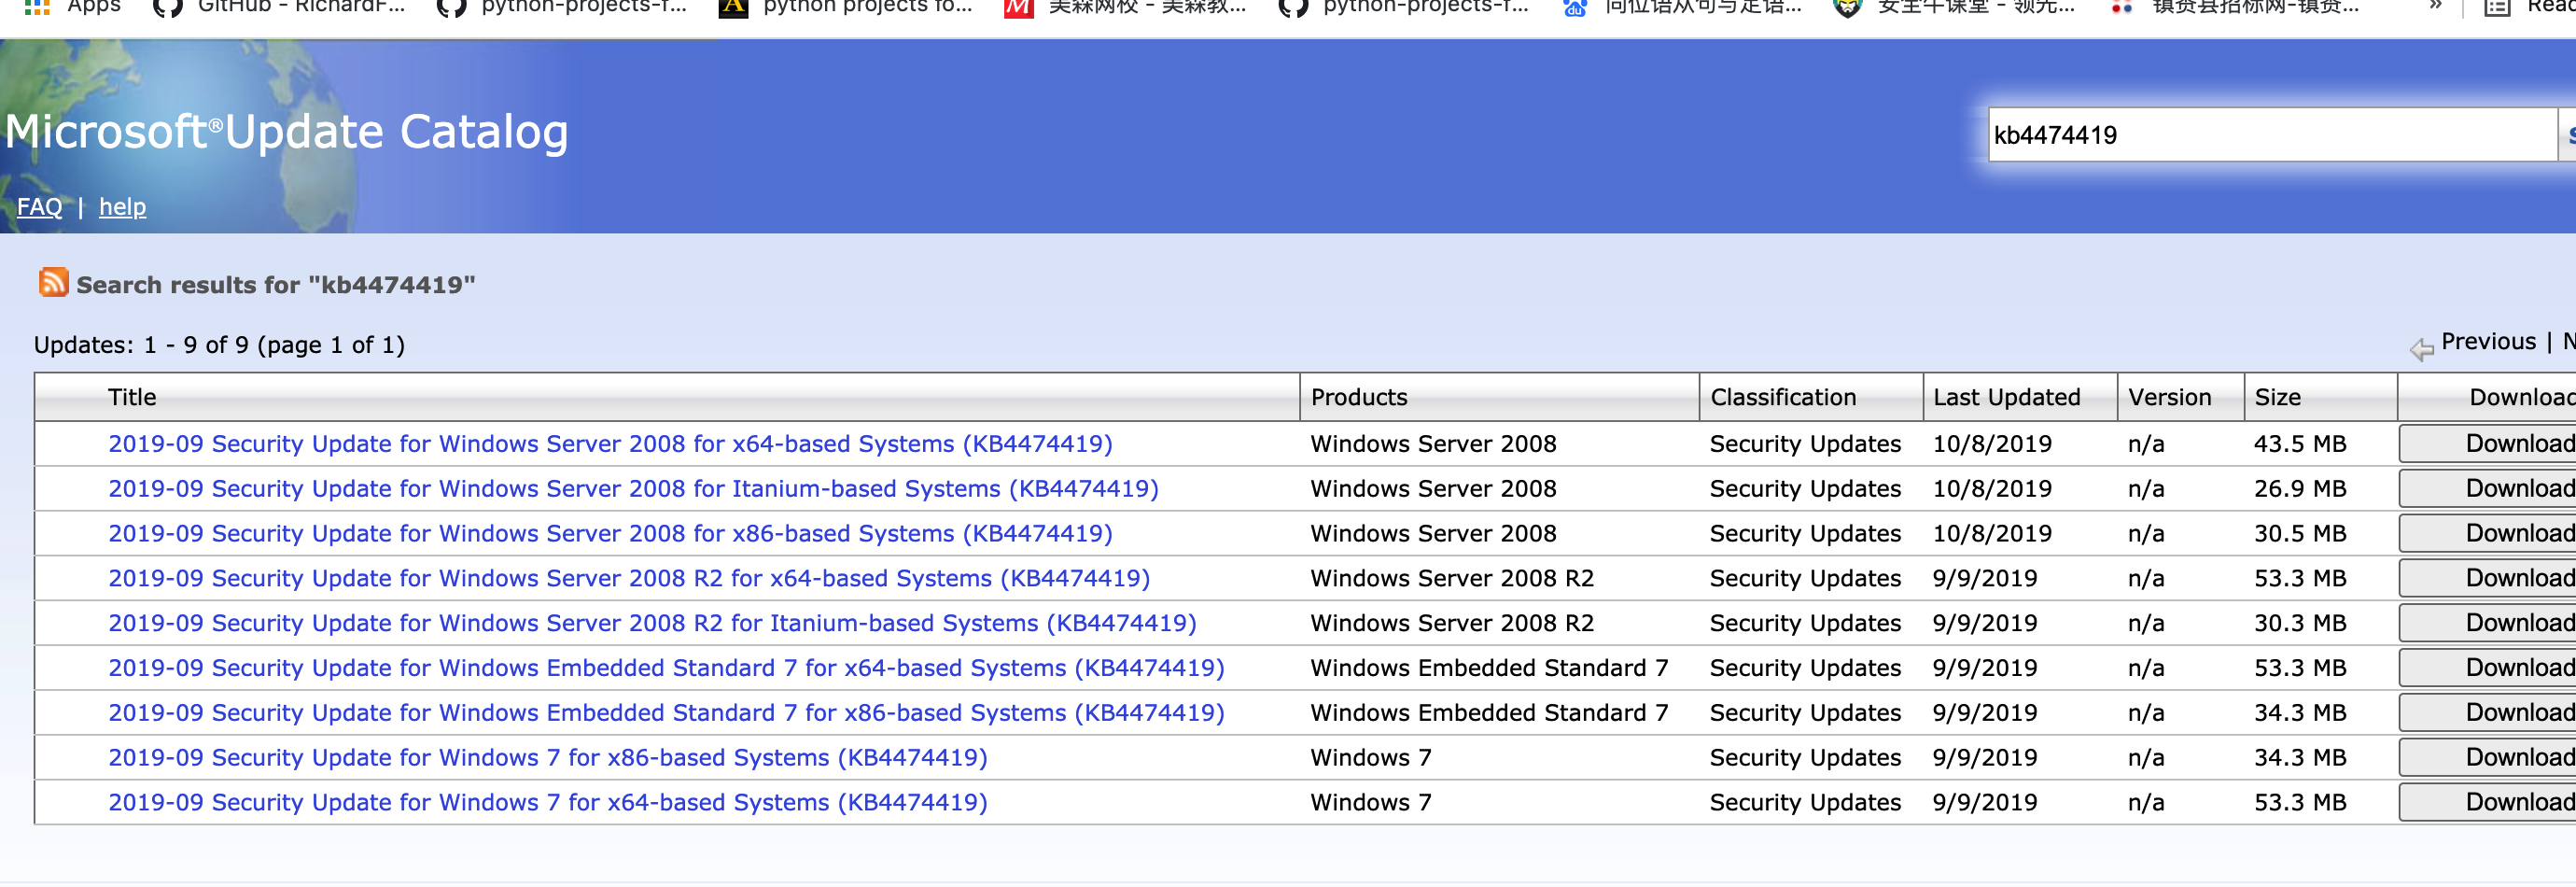
Task: Open the FAQ link
Action: pyautogui.click(x=39, y=207)
